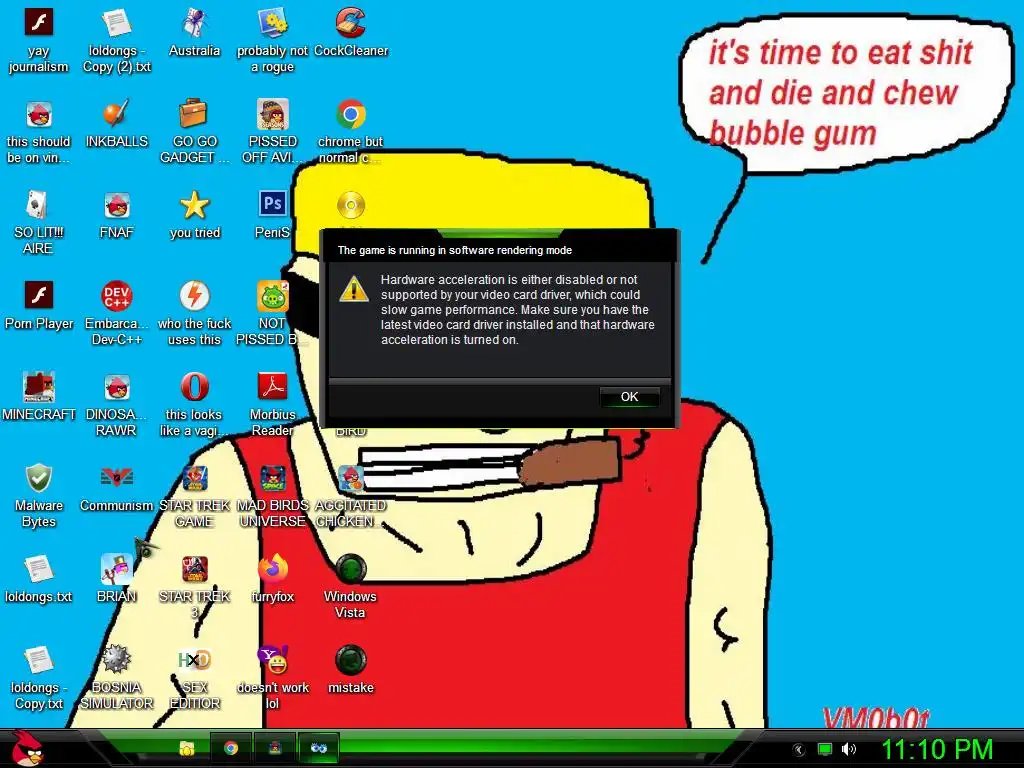Open 'SEX EDITIOR' HxD icon
Viewport: 1024px width, 768px height.
195,660
